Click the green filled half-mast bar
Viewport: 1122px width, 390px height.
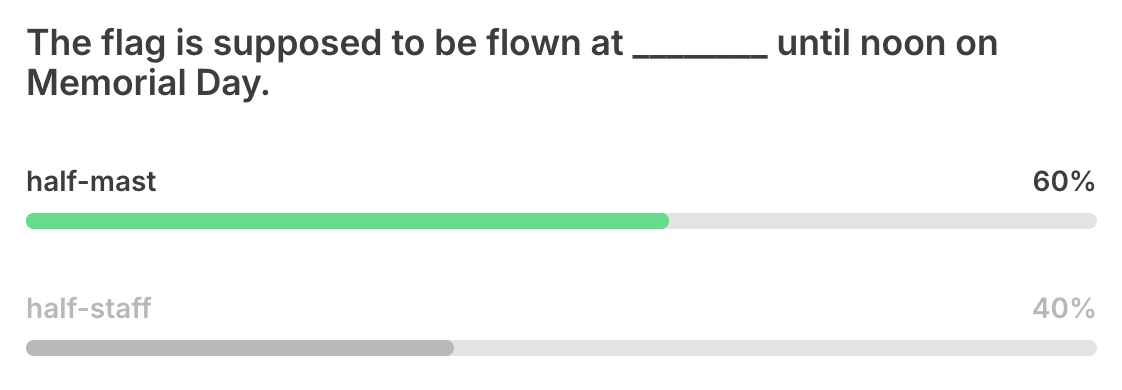pyautogui.click(x=348, y=221)
